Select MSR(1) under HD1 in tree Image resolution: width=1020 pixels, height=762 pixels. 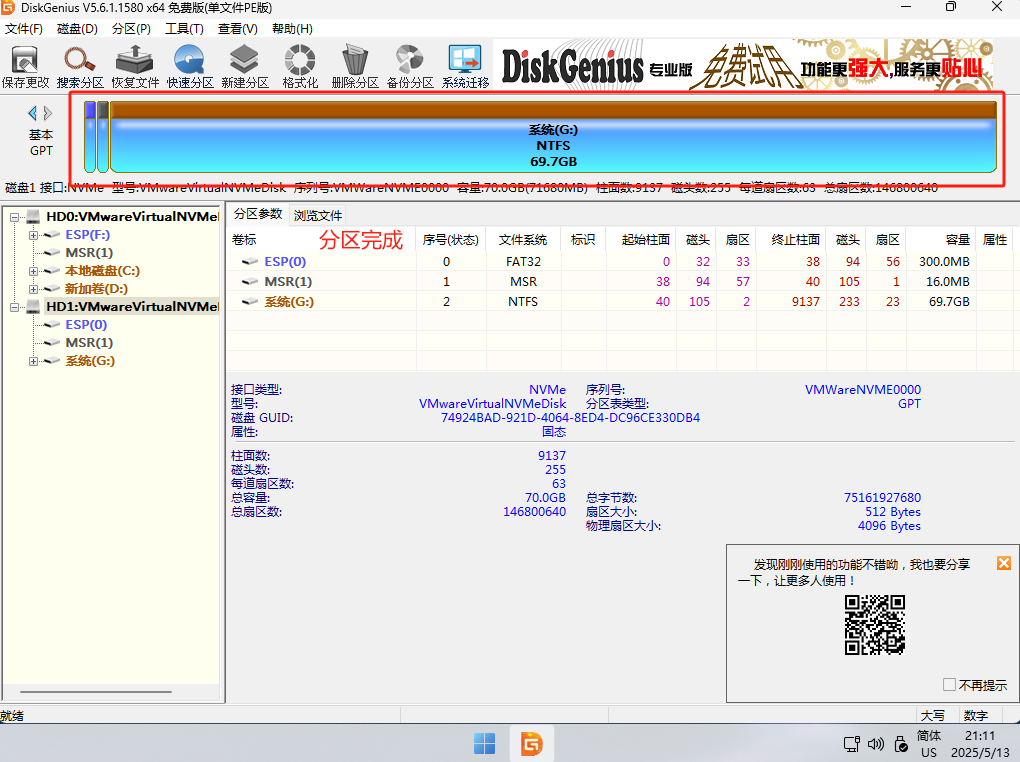tap(89, 342)
